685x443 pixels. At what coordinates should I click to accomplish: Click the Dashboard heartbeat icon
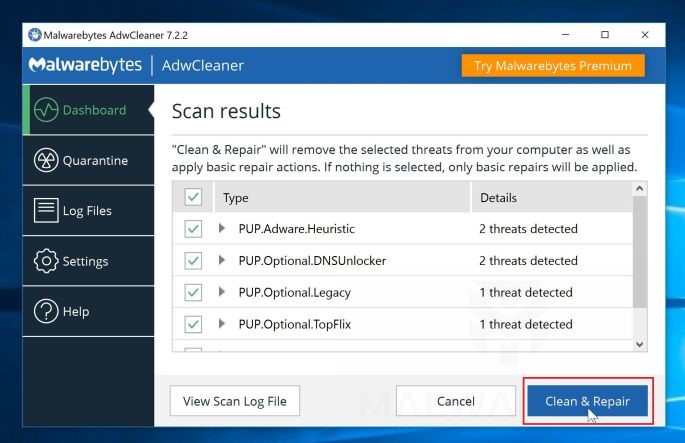pos(46,110)
